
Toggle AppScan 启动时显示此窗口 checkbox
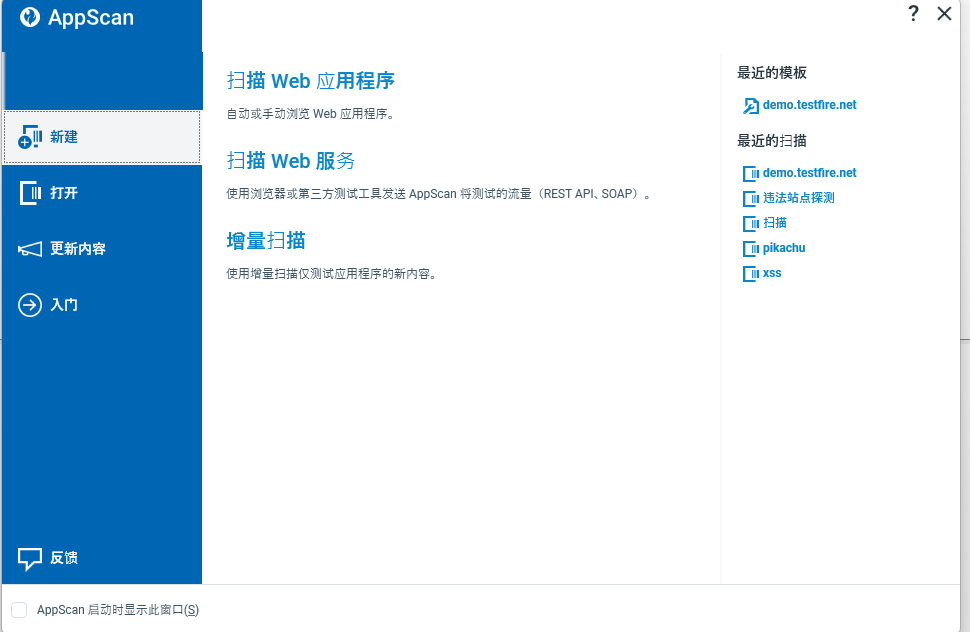19,610
